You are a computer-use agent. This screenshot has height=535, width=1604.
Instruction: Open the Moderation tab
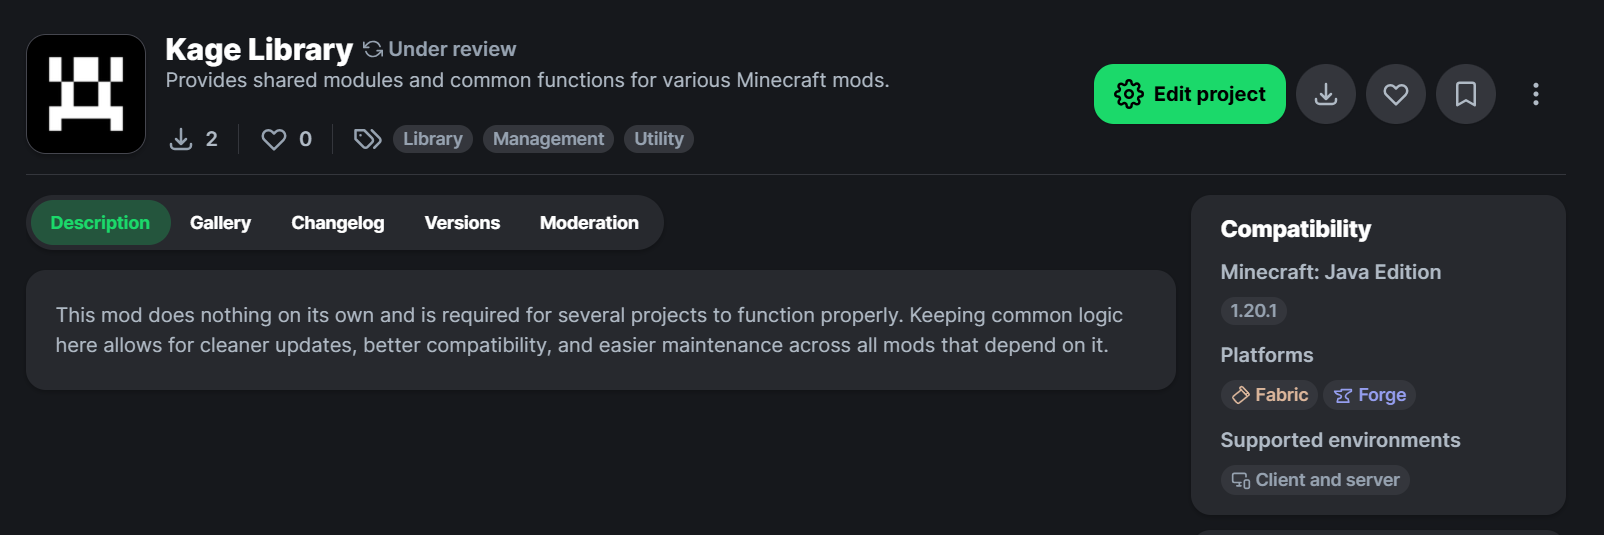(x=589, y=223)
